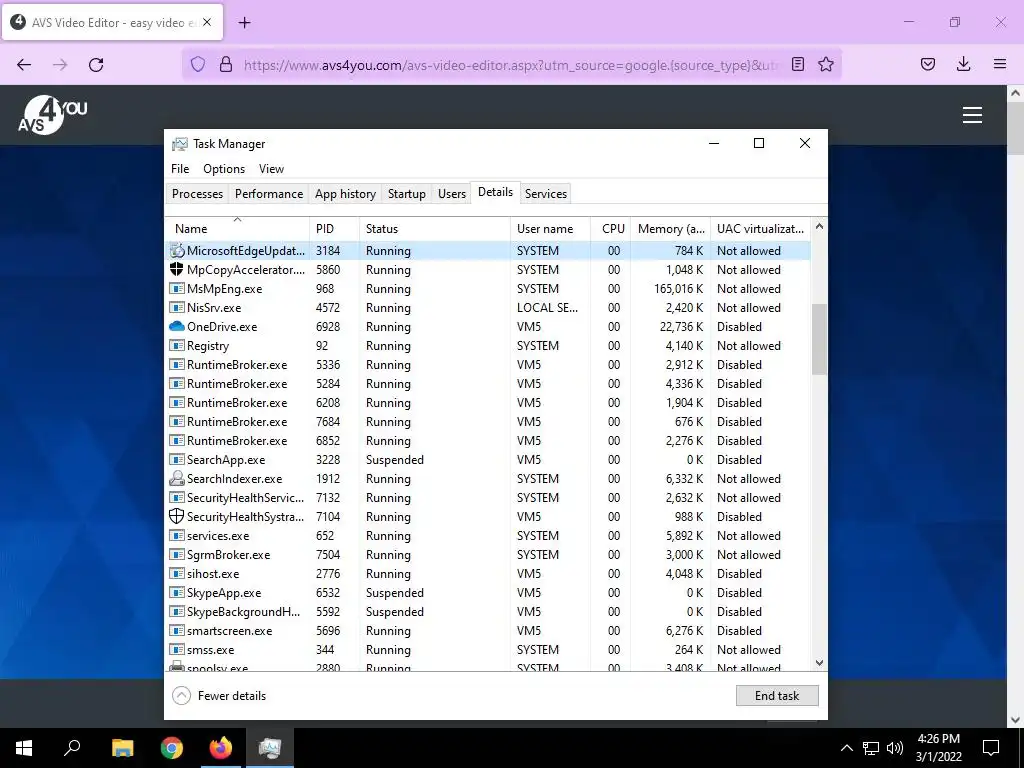The width and height of the screenshot is (1024, 768).
Task: Click the End task button
Action: pos(776,696)
